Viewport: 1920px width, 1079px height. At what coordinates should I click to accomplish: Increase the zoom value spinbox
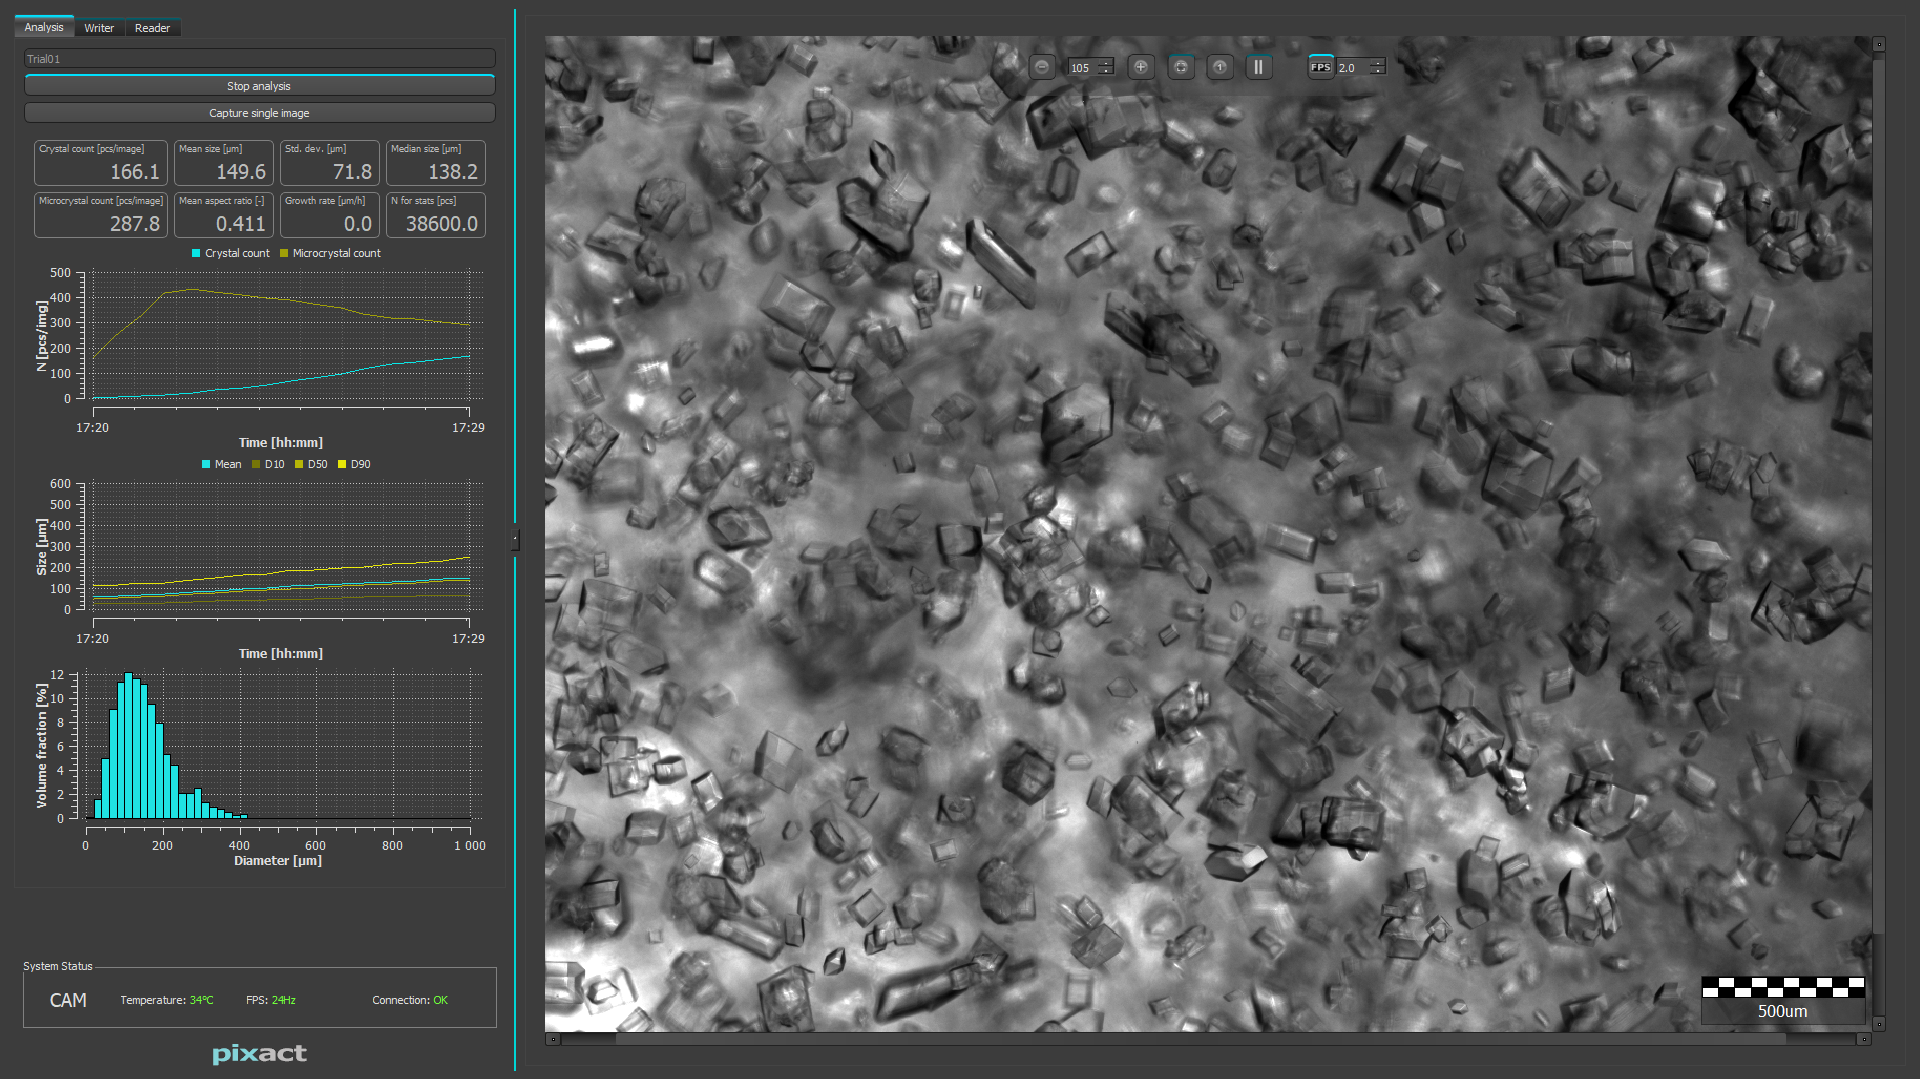point(1105,62)
